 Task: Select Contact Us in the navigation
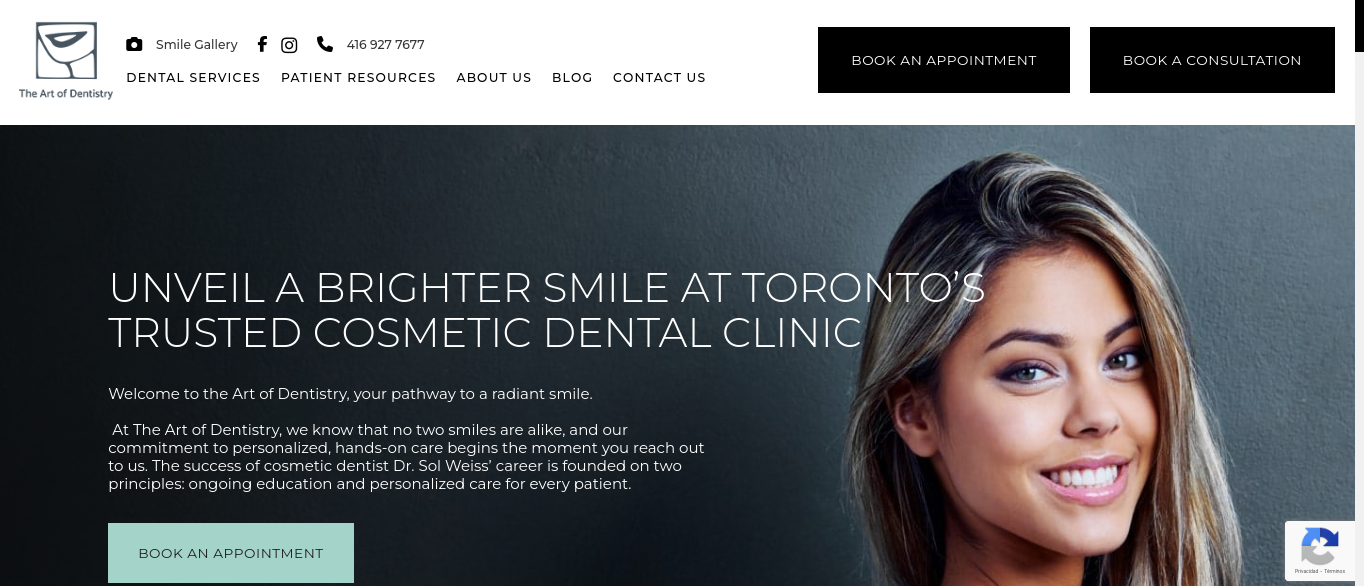coord(659,78)
